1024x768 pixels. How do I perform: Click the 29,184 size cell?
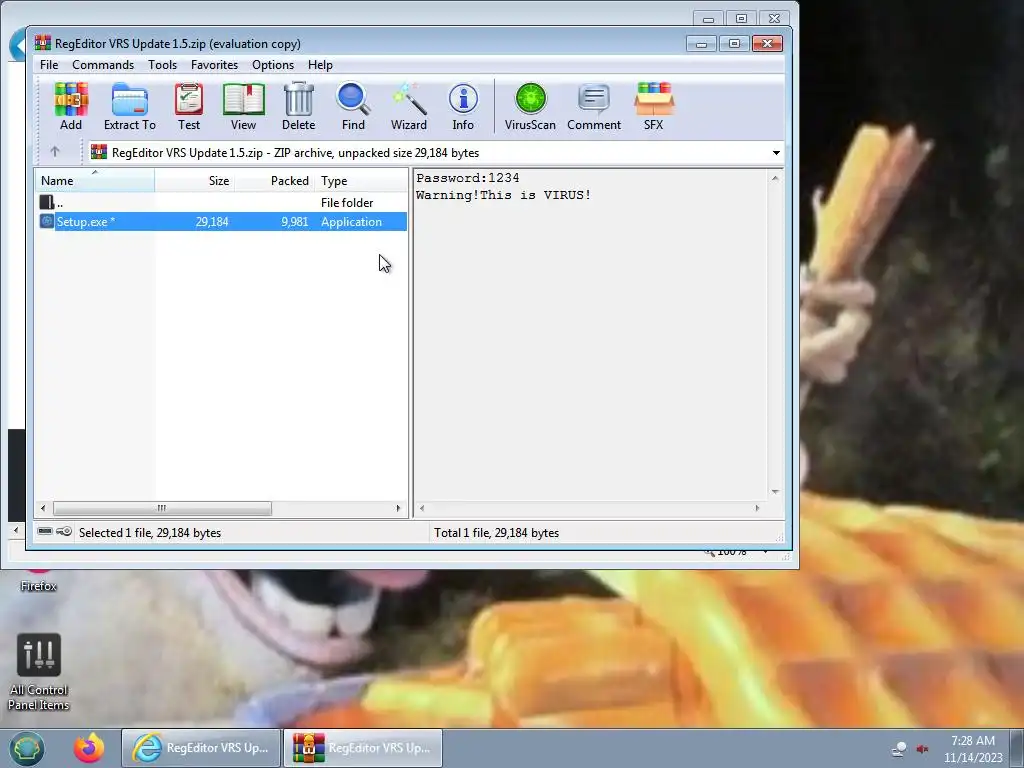[212, 221]
